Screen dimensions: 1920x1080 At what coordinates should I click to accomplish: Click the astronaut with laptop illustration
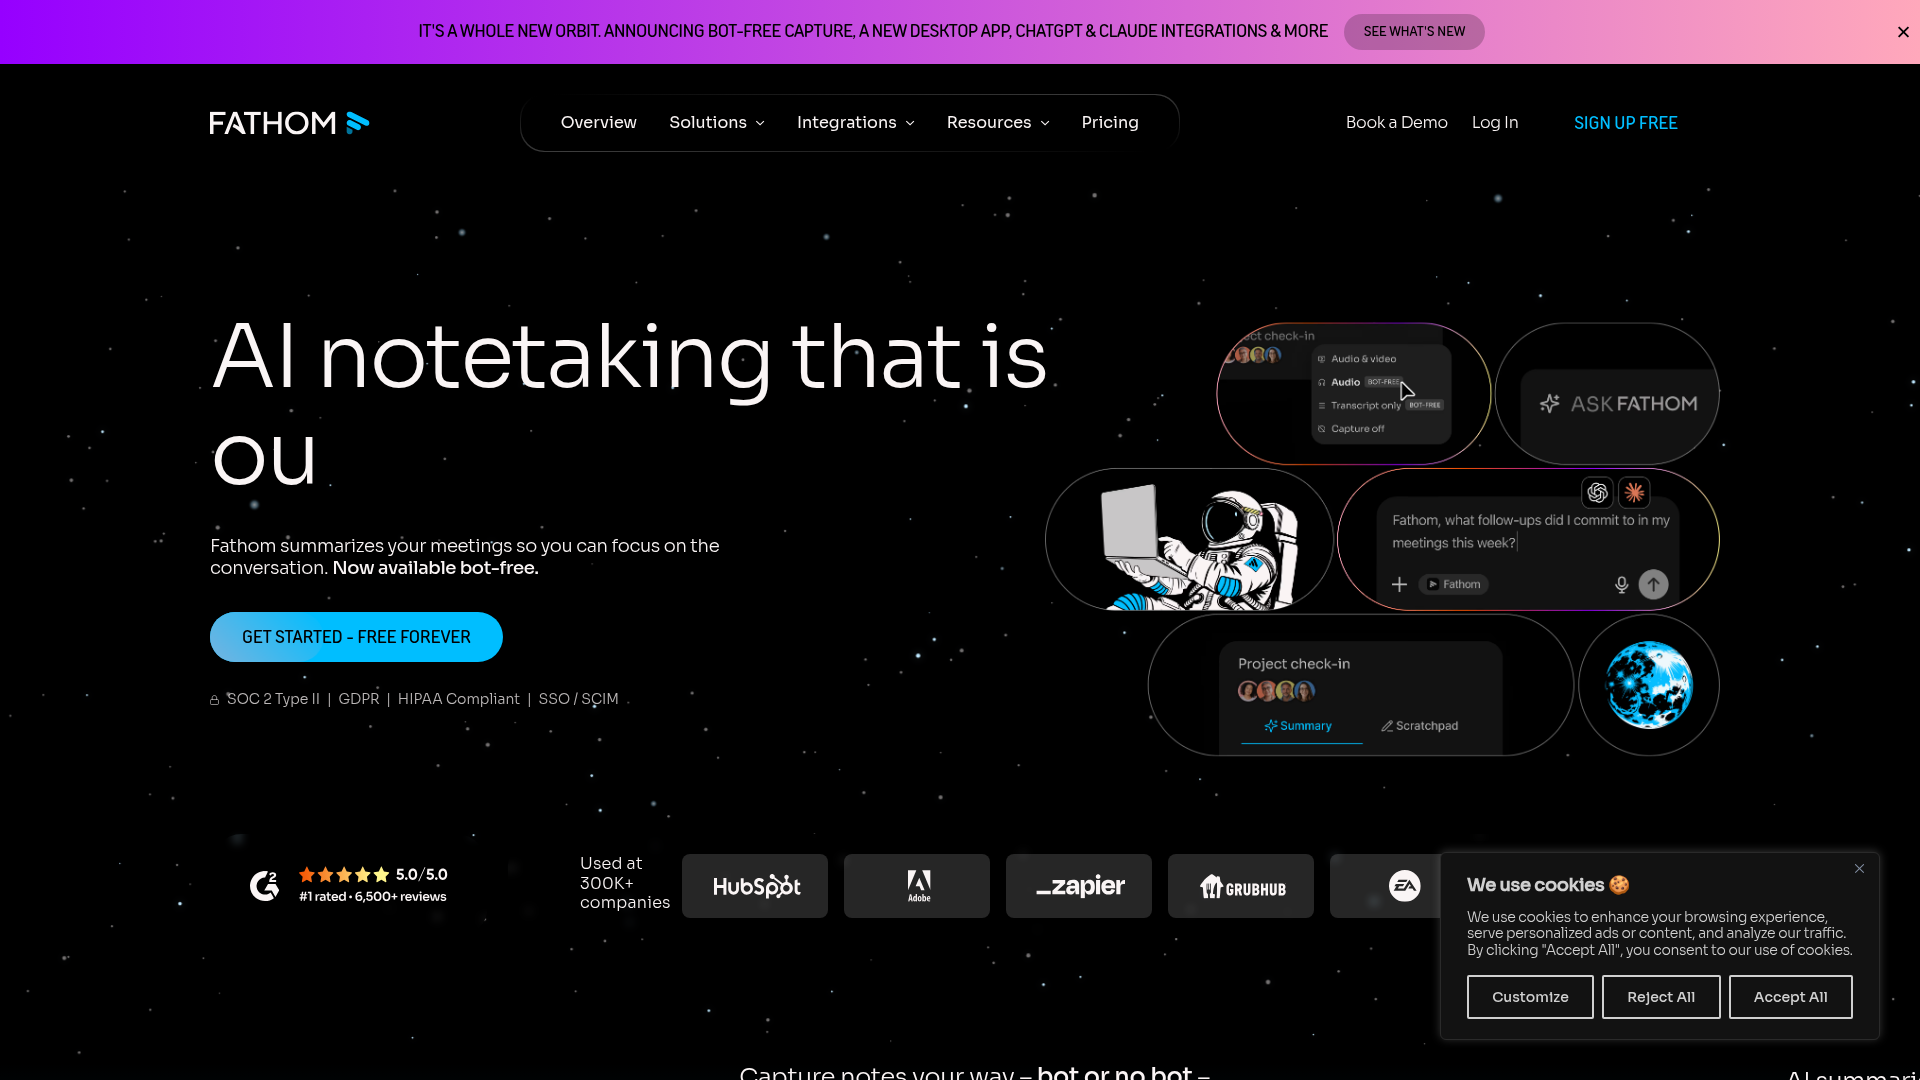[1199, 546]
